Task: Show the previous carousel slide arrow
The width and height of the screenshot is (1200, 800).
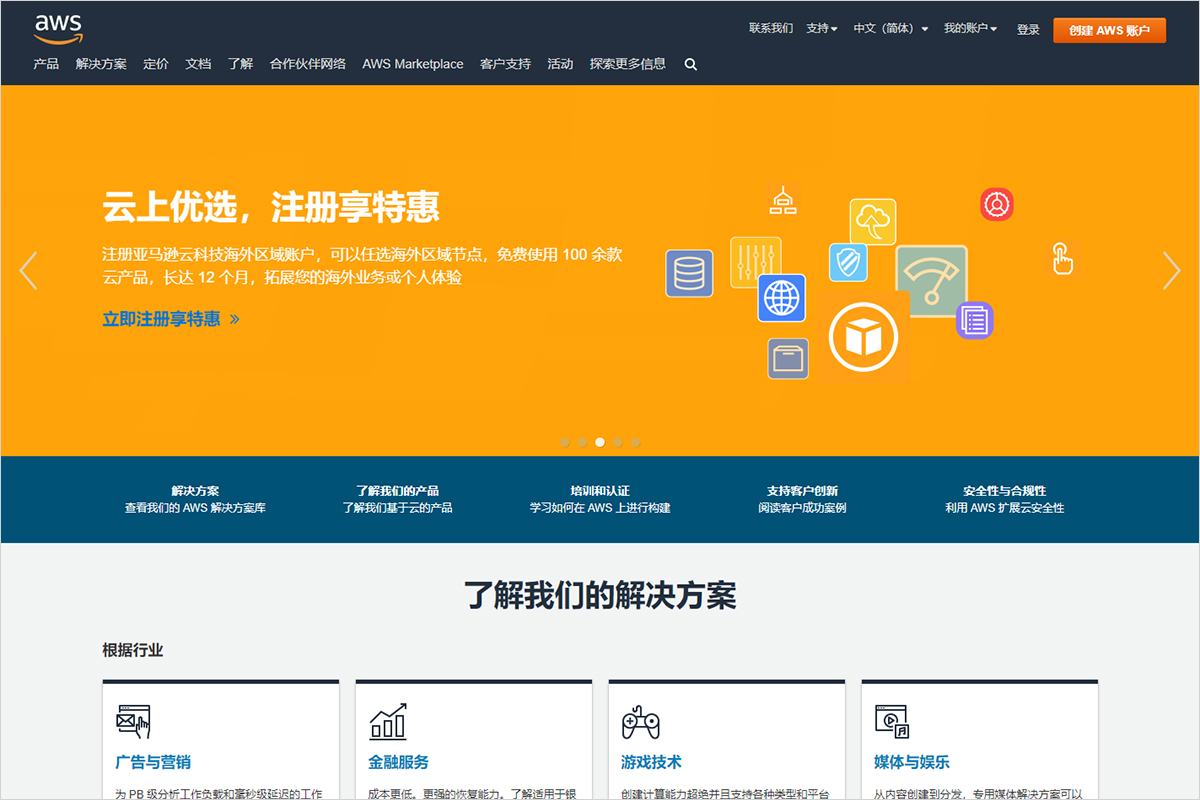Action: pos(29,270)
